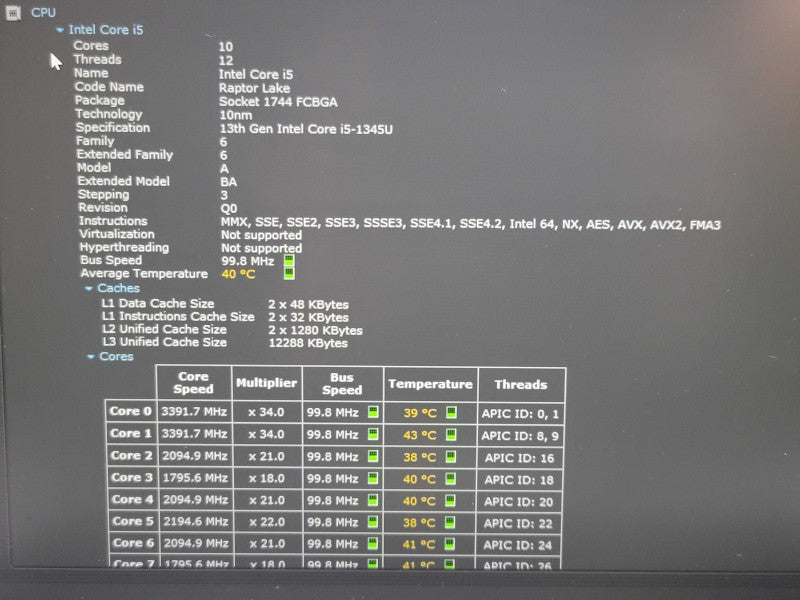
Task: Click Core 0 temperature graph icon
Action: click(x=451, y=412)
